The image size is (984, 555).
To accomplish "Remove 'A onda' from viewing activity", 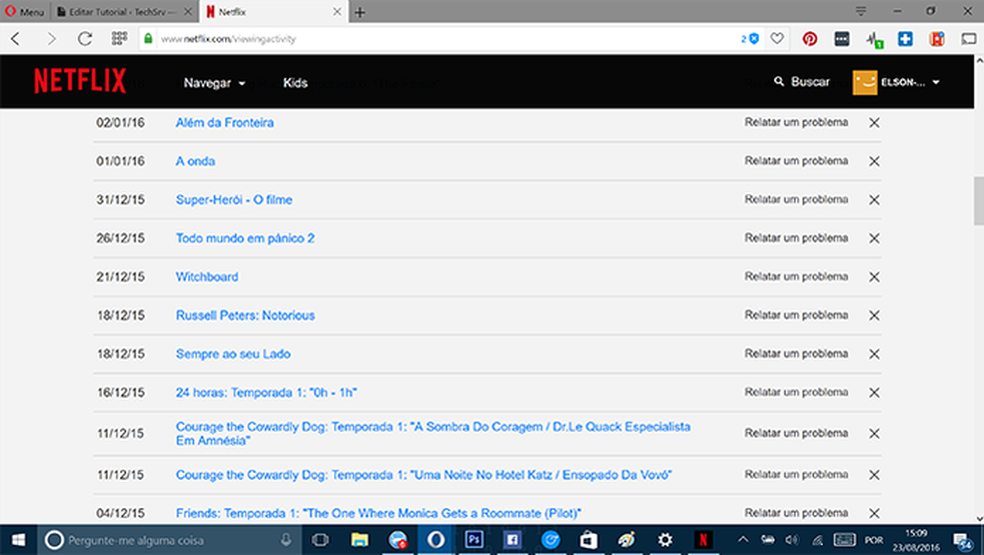I will (x=874, y=161).
